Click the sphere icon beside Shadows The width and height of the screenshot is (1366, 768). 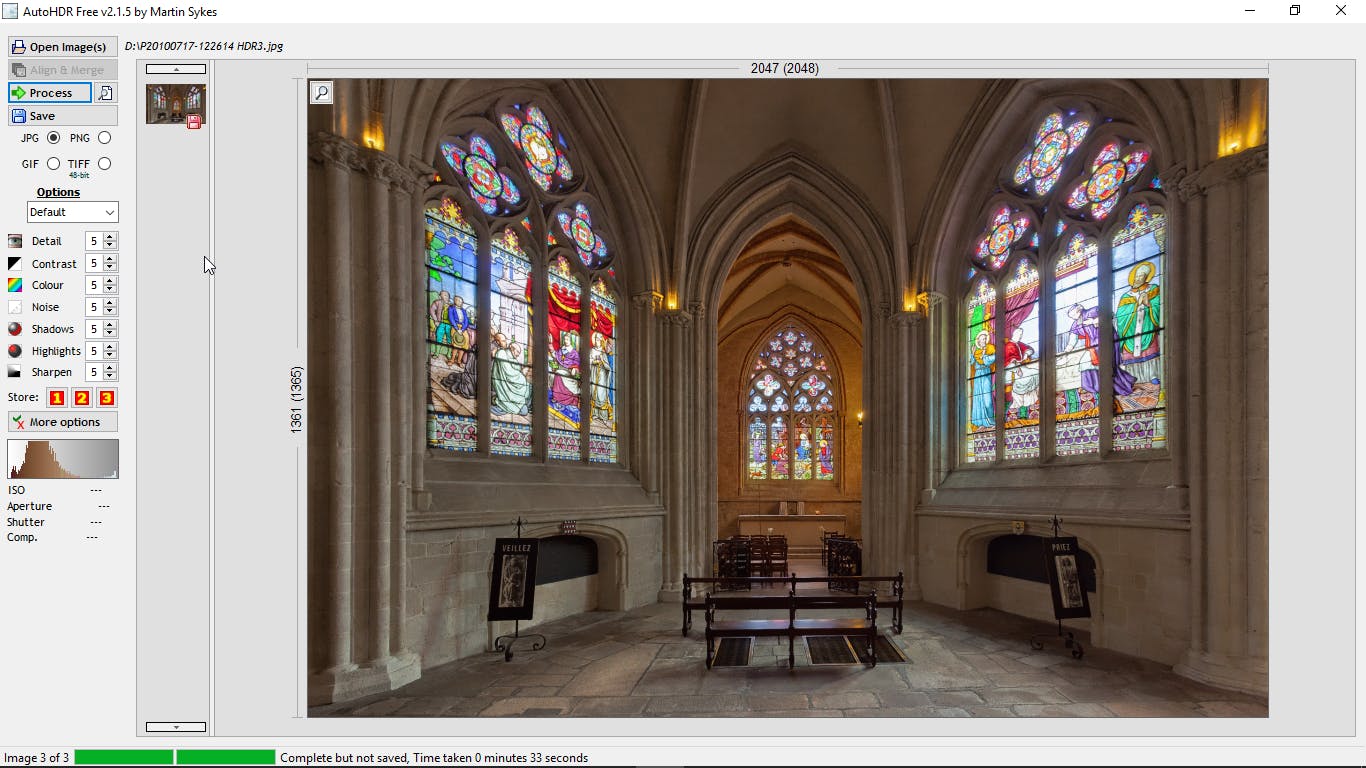pyautogui.click(x=15, y=329)
